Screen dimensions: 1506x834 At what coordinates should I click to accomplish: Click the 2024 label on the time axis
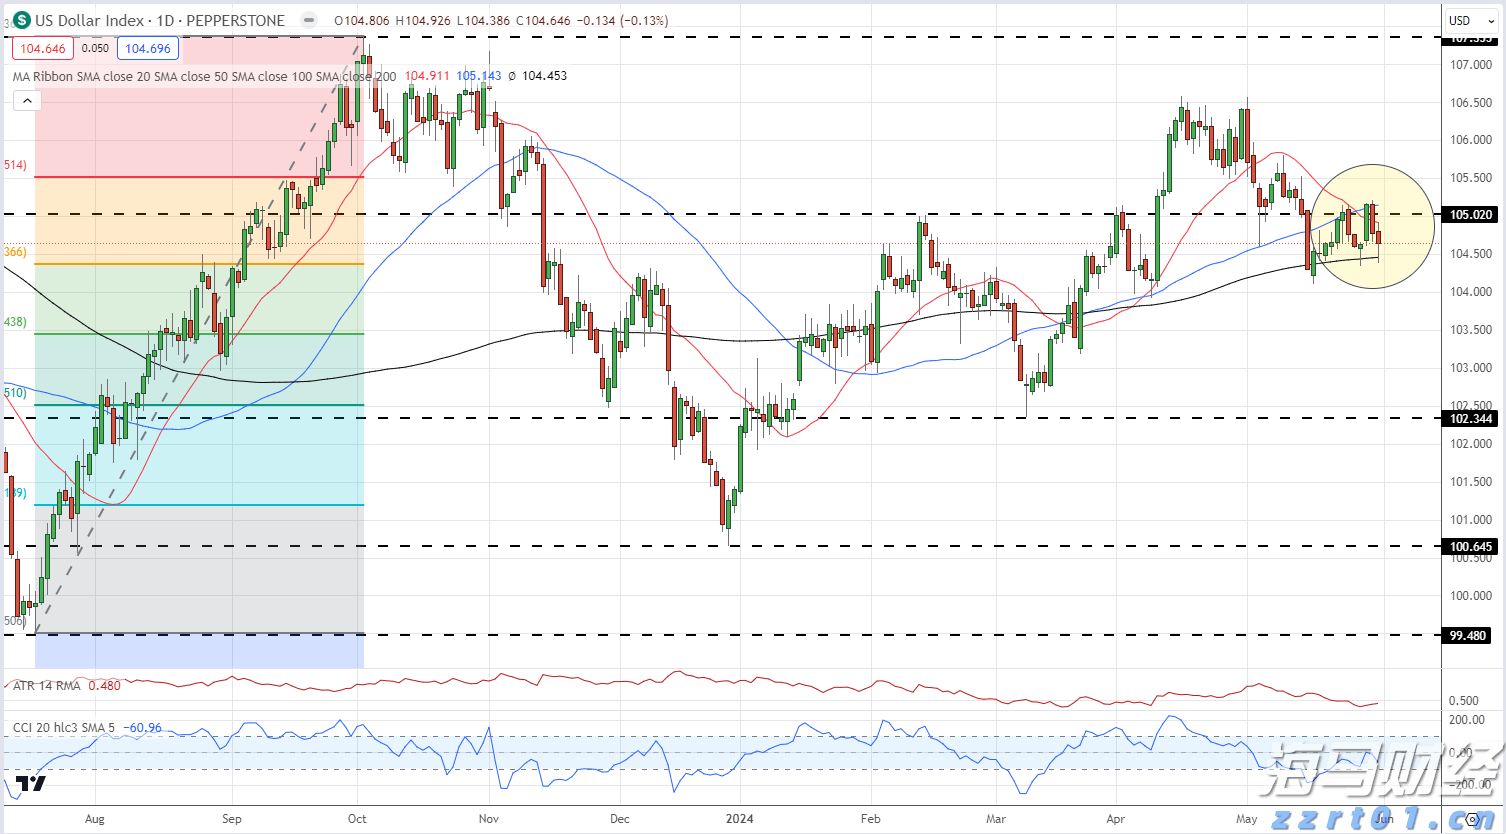pos(740,819)
